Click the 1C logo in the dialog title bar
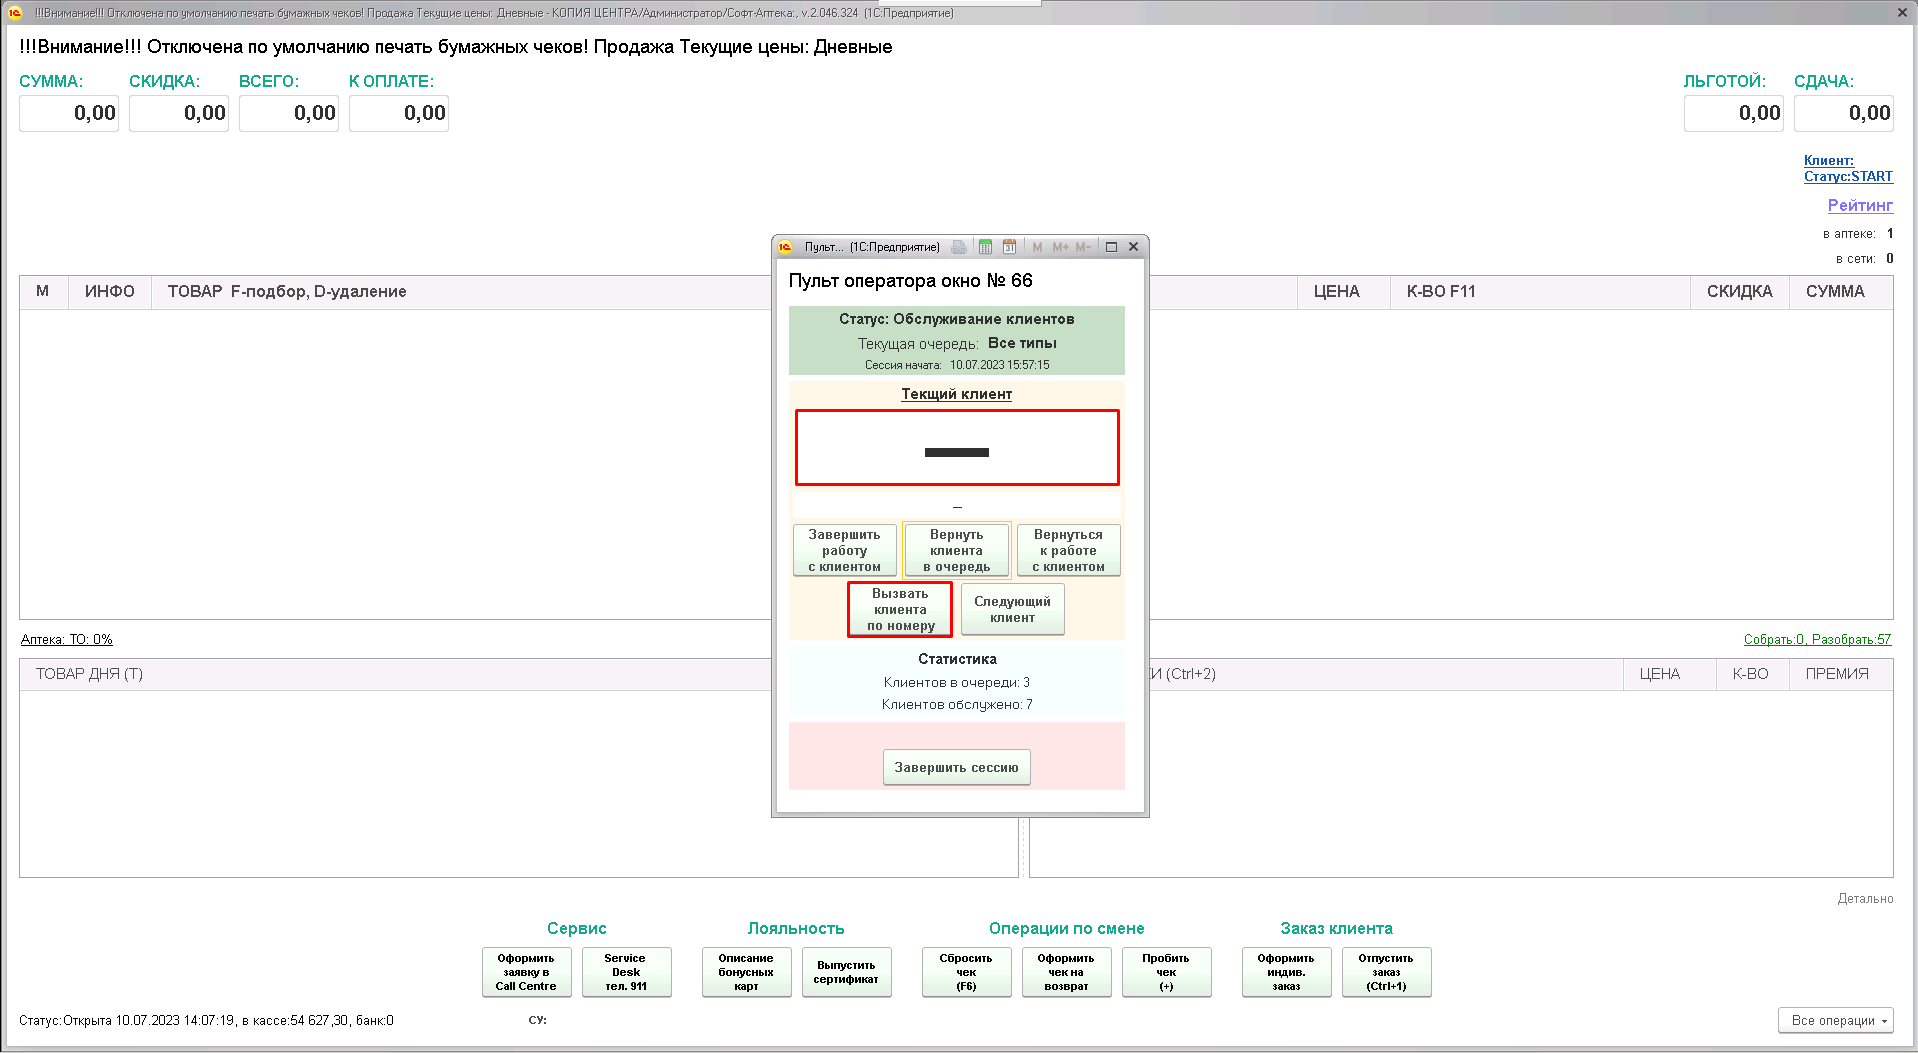This screenshot has height=1053, width=1918. point(786,247)
